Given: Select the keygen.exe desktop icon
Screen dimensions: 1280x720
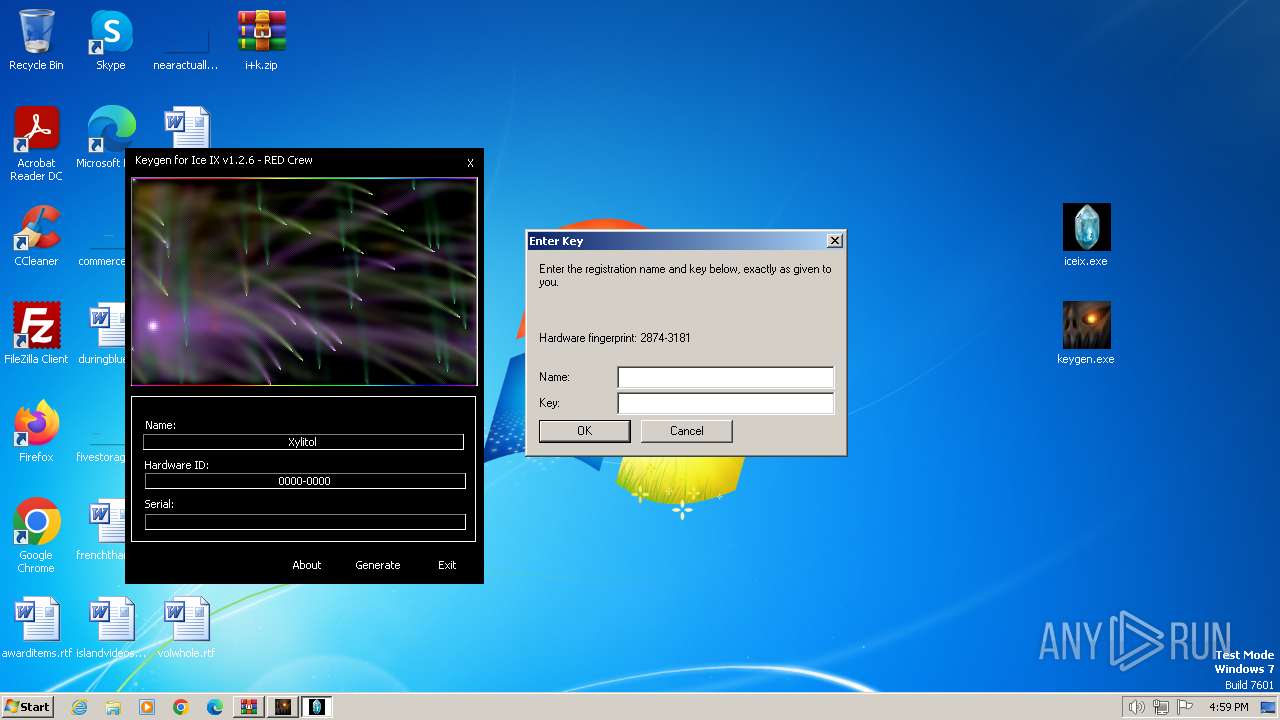Looking at the screenshot, I should coord(1086,334).
